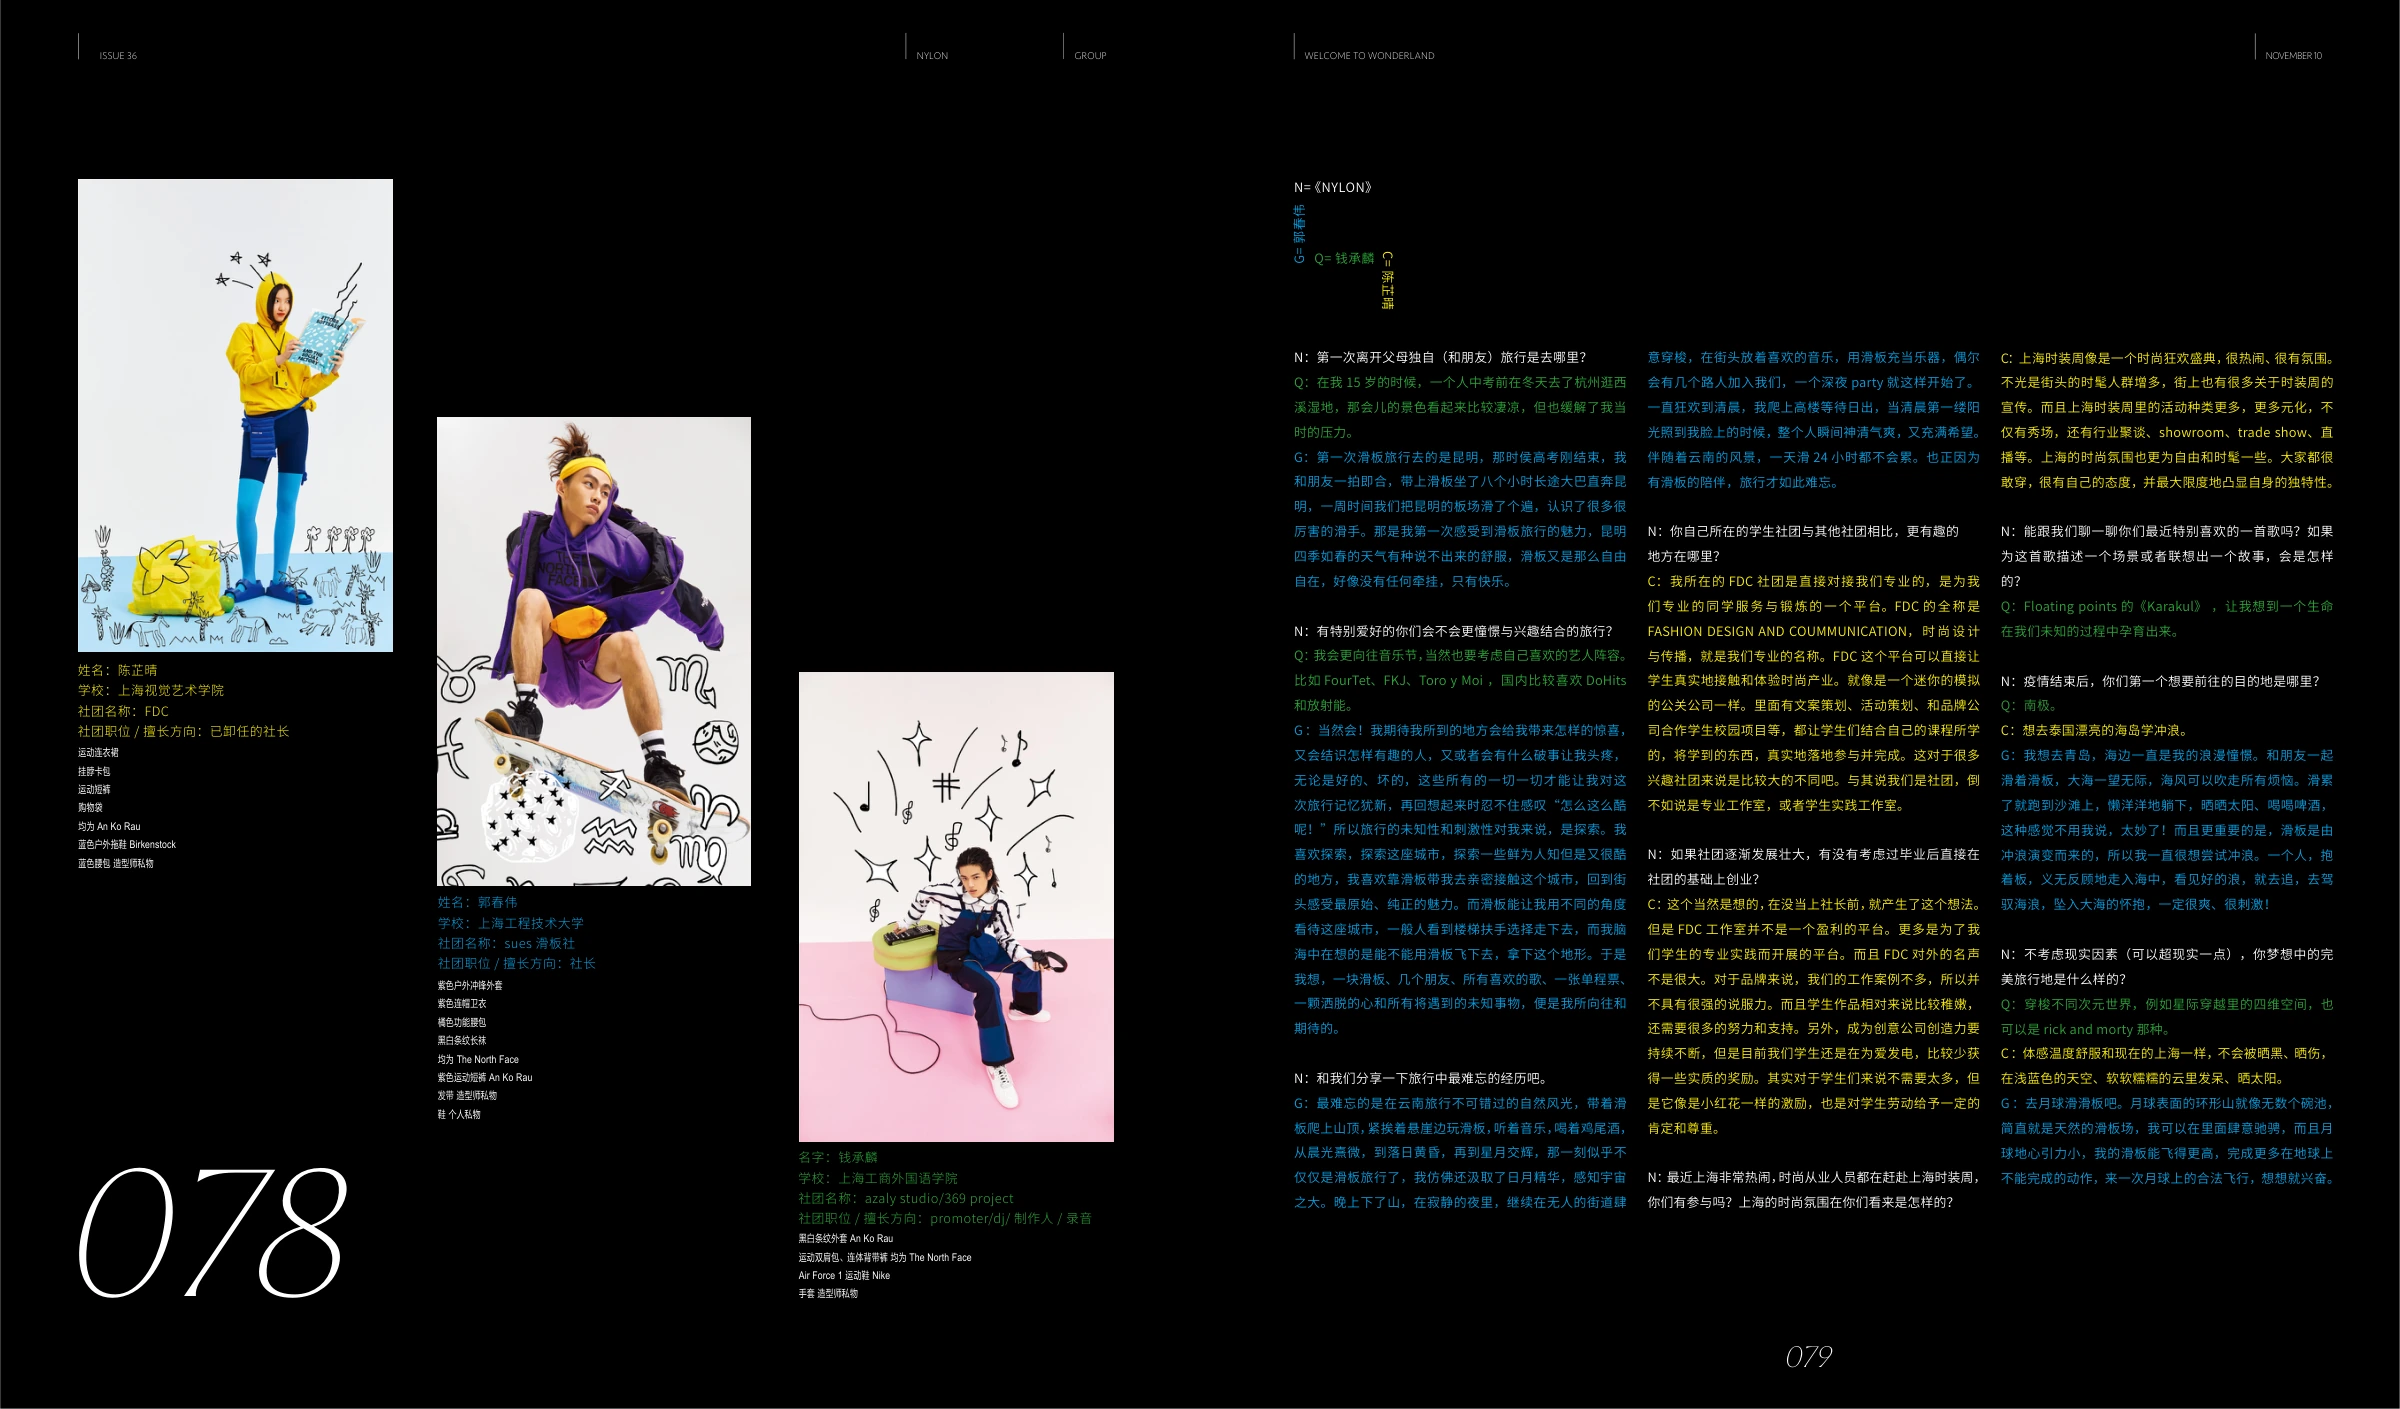Click the large page number '078'
Screen dimensions: 2400x1409
coord(212,1232)
